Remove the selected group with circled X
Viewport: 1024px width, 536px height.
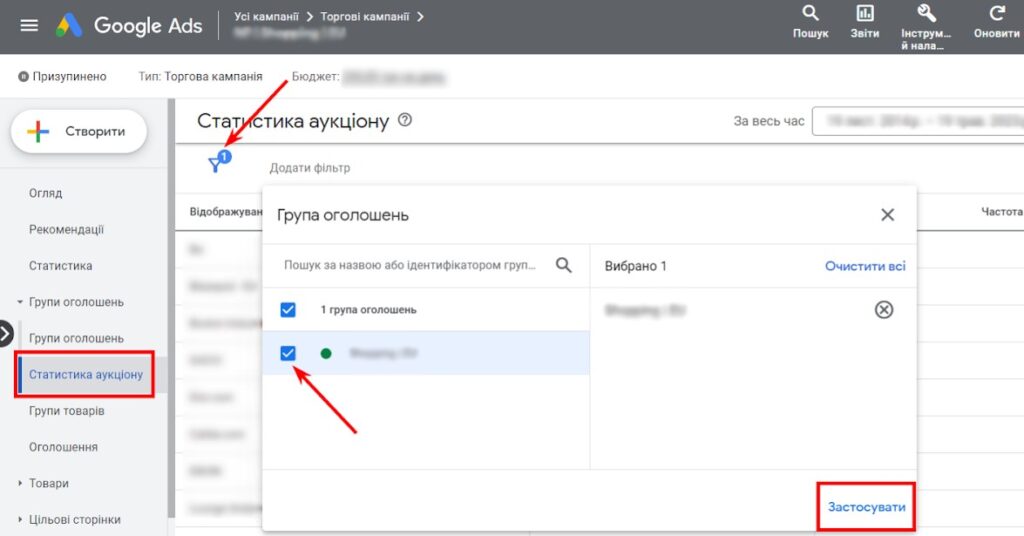(884, 309)
